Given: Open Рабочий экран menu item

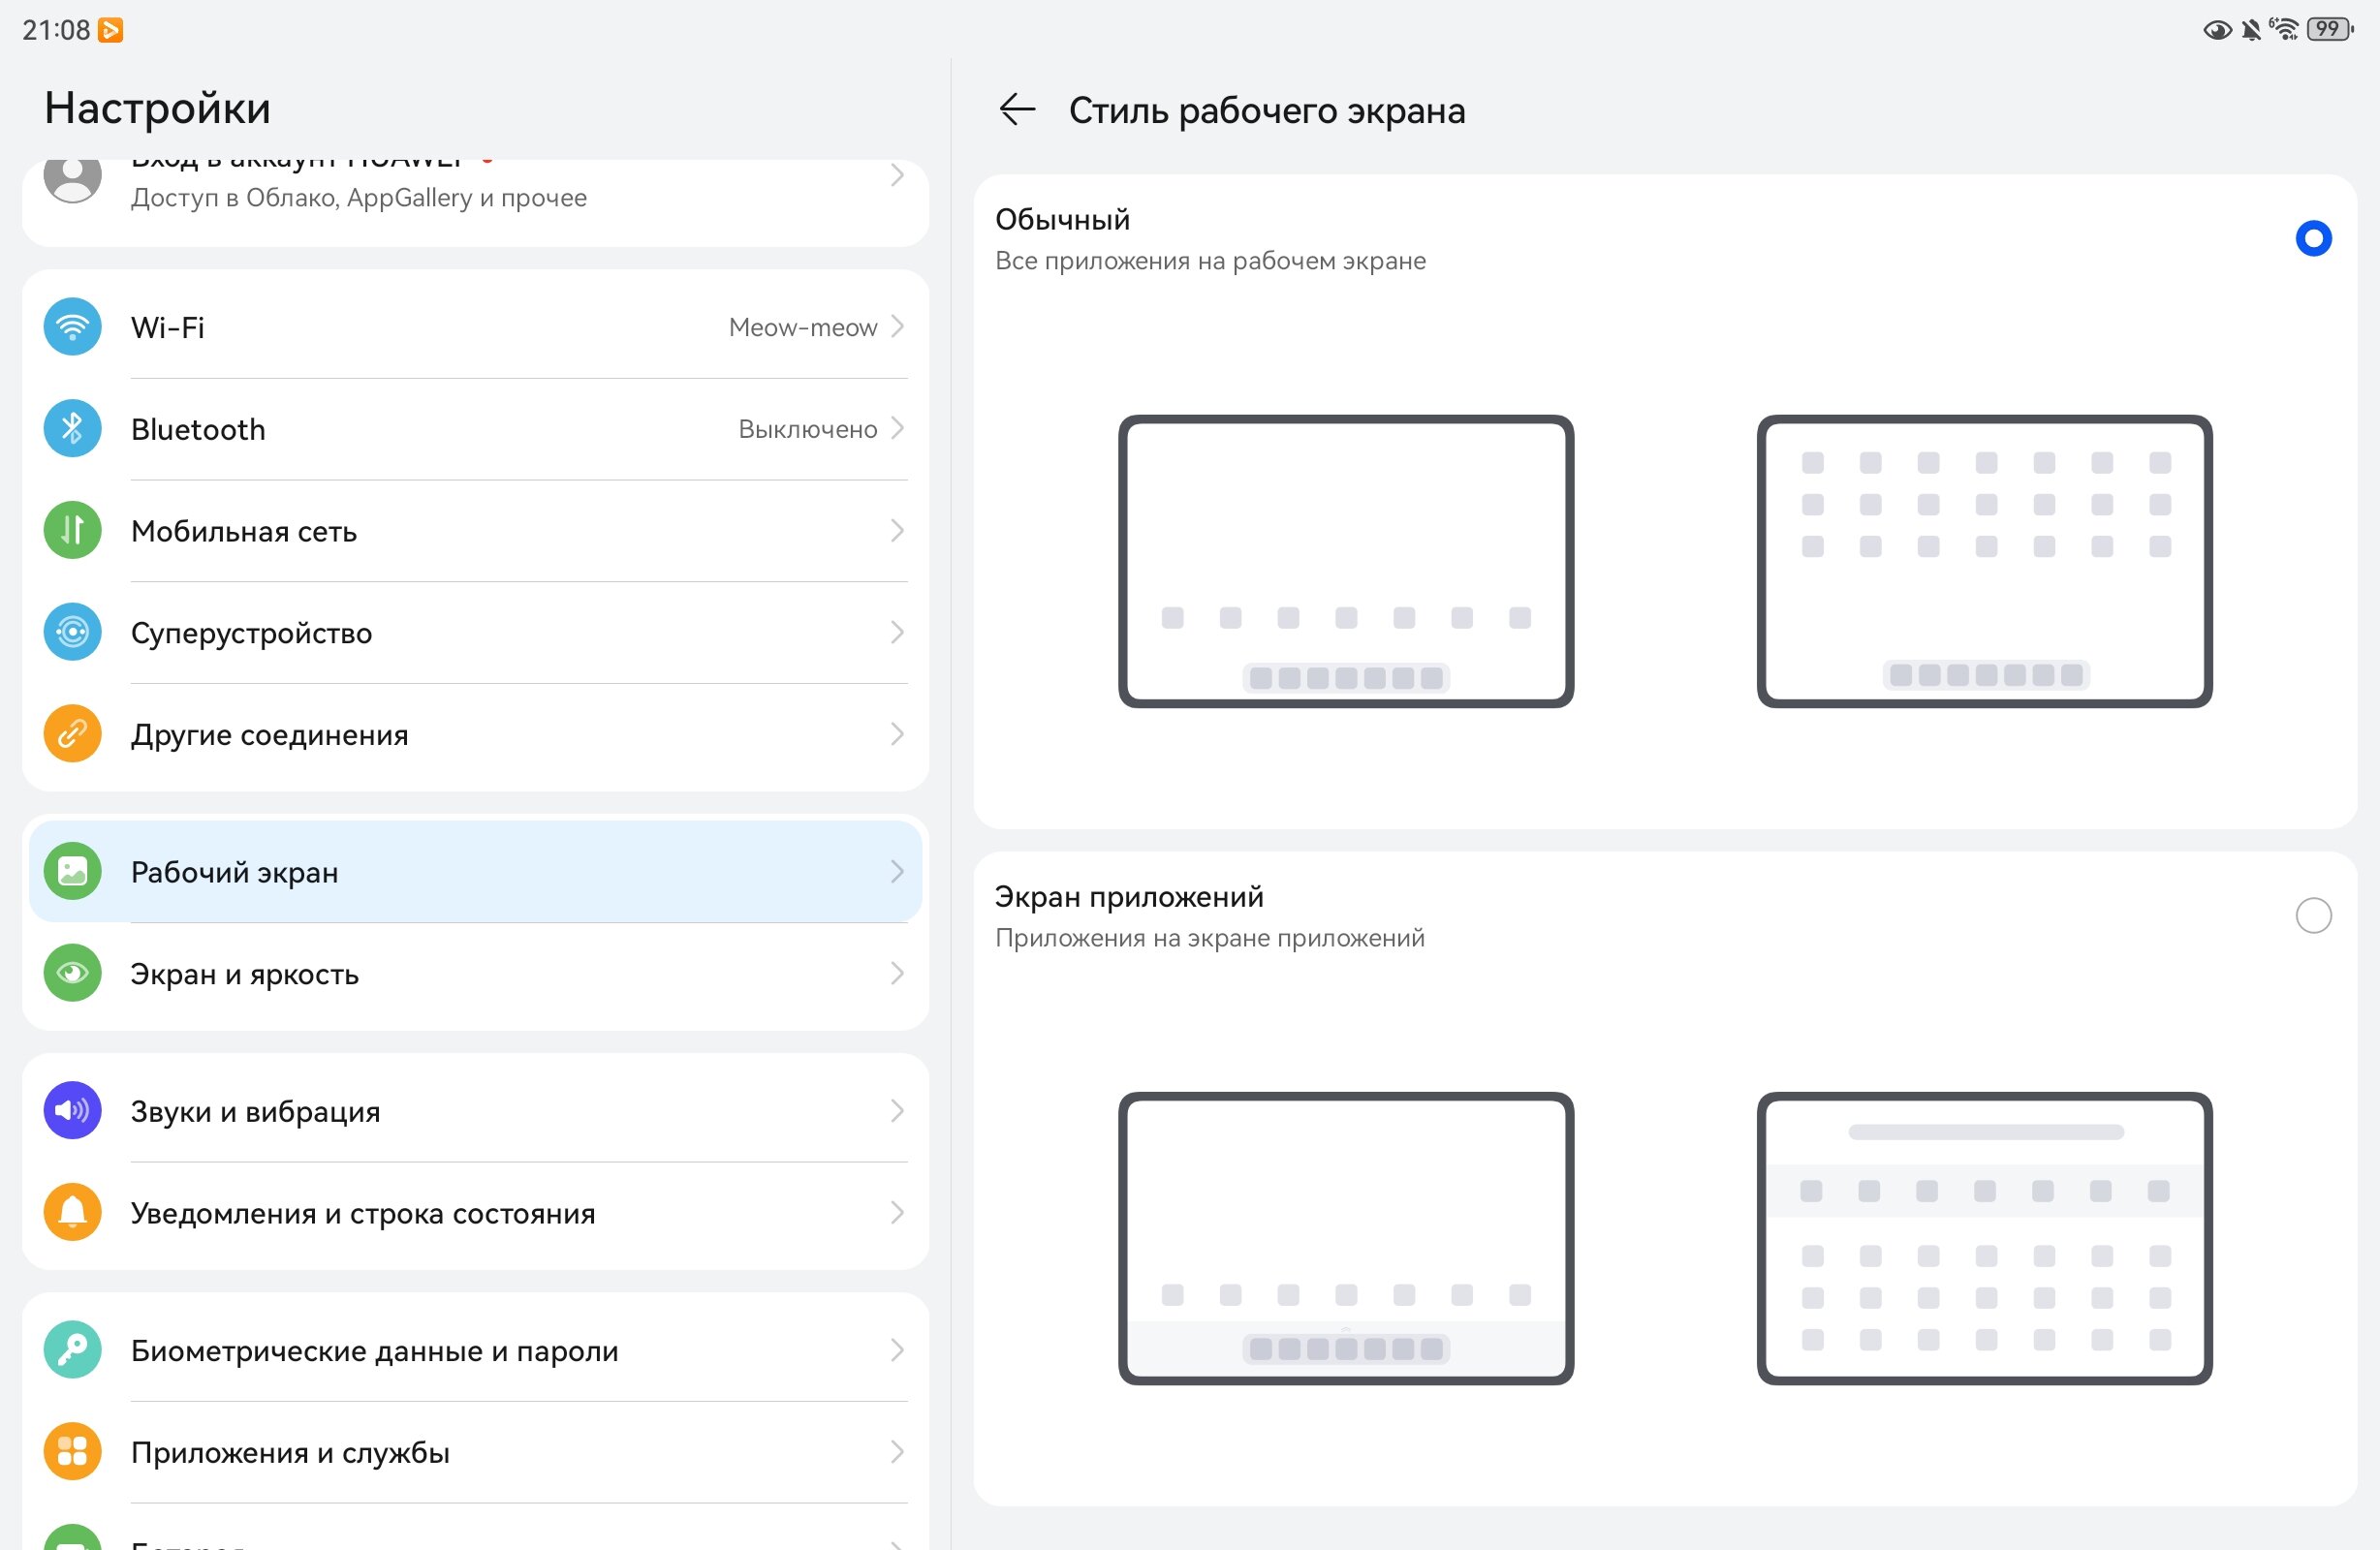Looking at the screenshot, I should 475,872.
